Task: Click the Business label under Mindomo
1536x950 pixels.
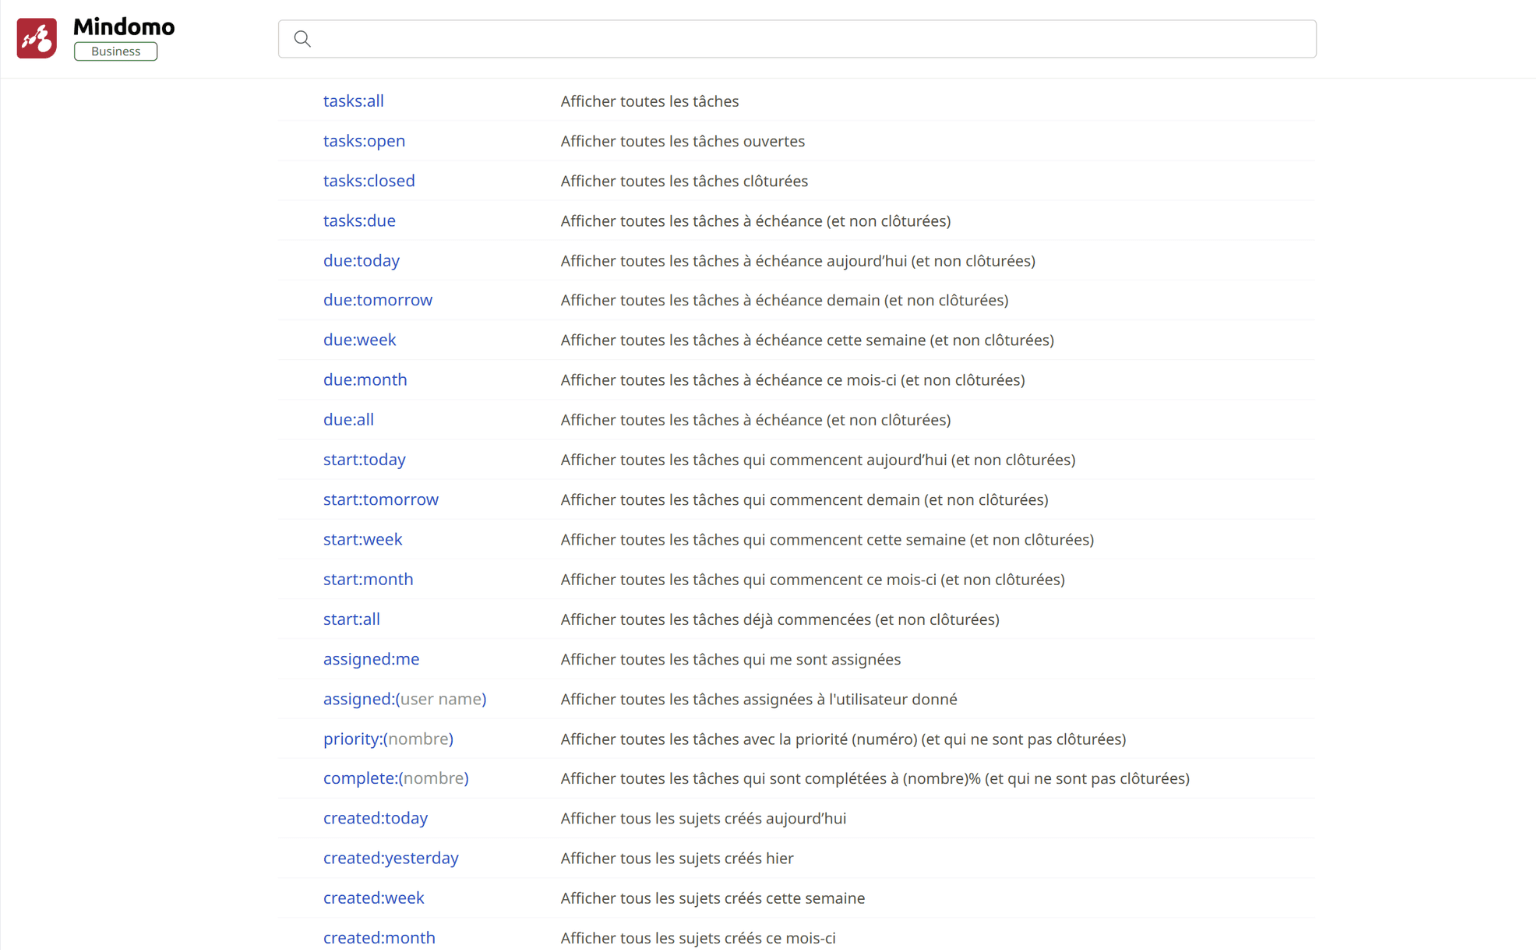Action: [116, 51]
